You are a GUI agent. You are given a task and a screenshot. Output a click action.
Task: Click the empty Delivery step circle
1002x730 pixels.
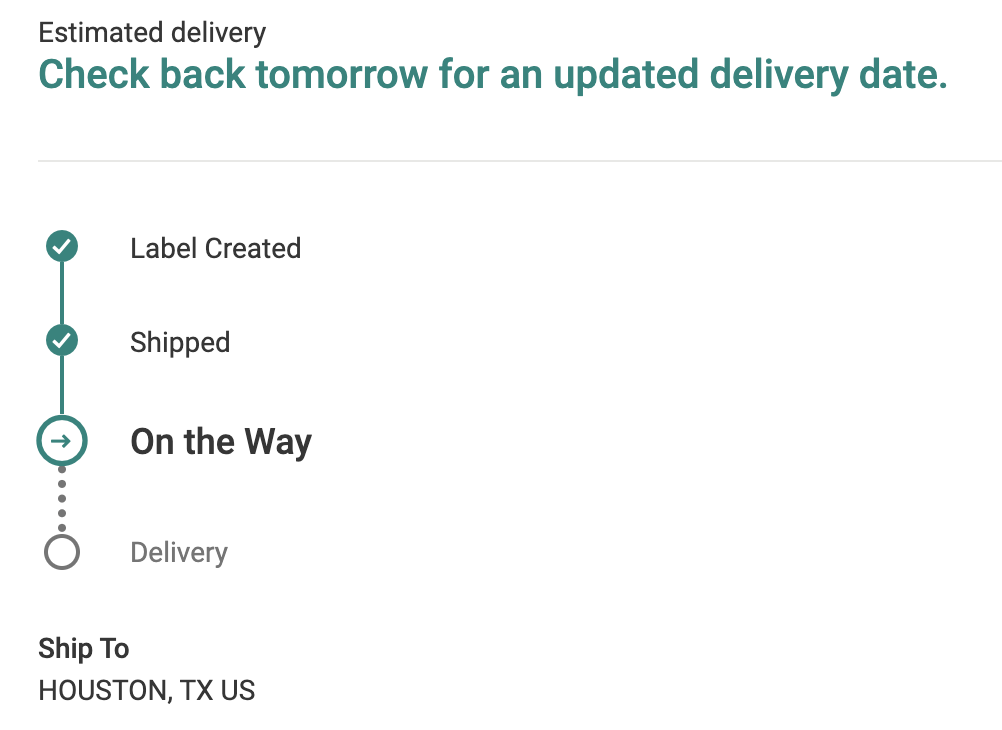click(x=62, y=552)
